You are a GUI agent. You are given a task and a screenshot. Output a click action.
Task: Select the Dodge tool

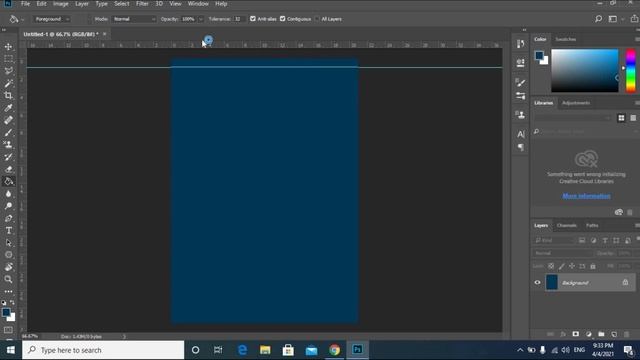click(x=8, y=206)
